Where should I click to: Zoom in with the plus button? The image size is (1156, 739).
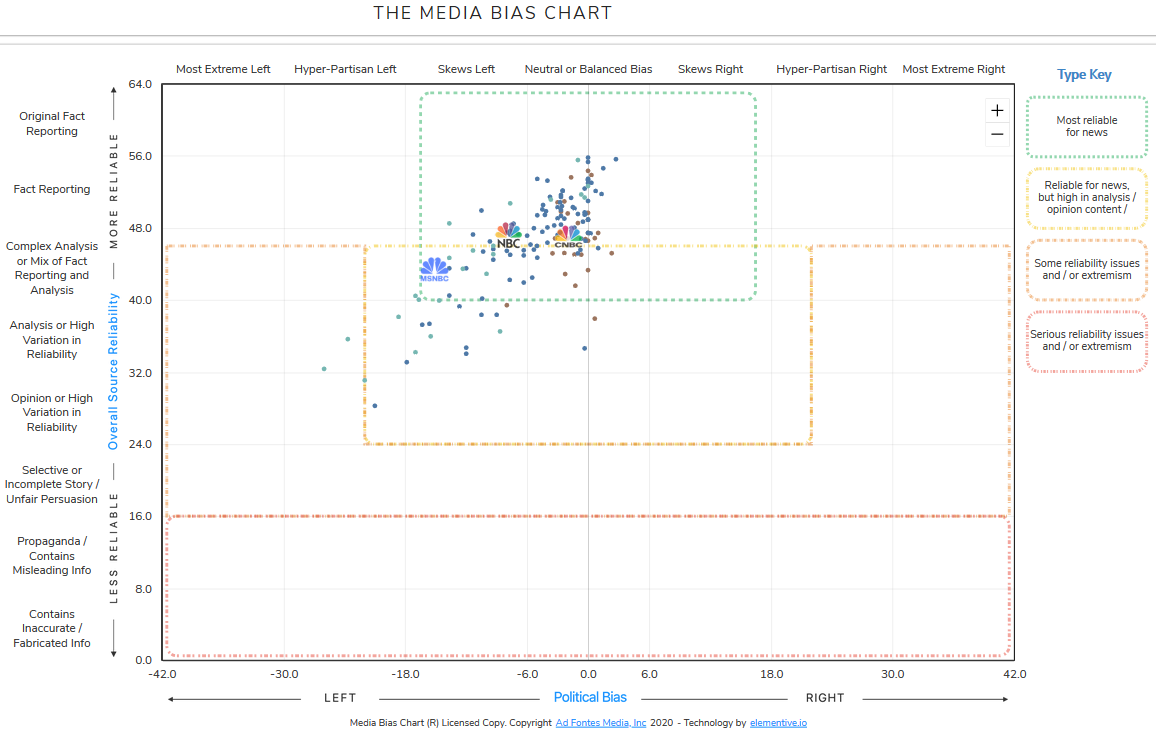click(x=997, y=111)
